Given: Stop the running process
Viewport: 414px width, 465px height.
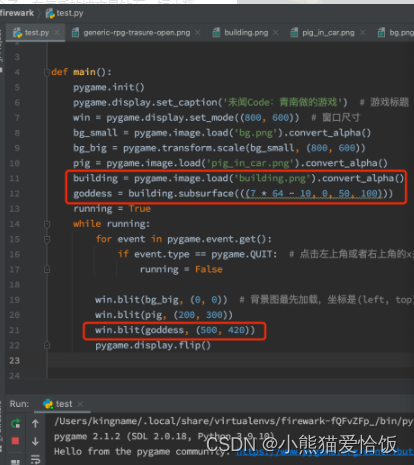Looking at the screenshot, I should [15, 441].
